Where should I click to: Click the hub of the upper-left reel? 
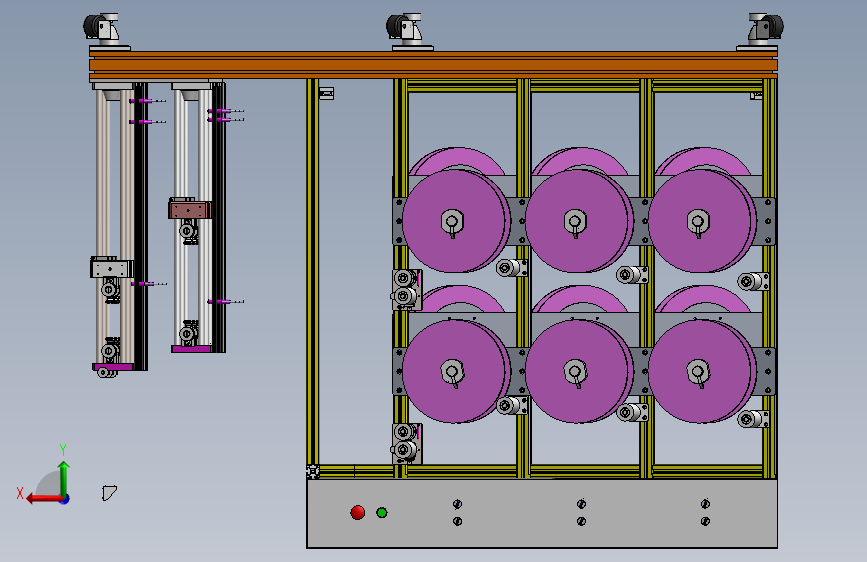(x=452, y=222)
